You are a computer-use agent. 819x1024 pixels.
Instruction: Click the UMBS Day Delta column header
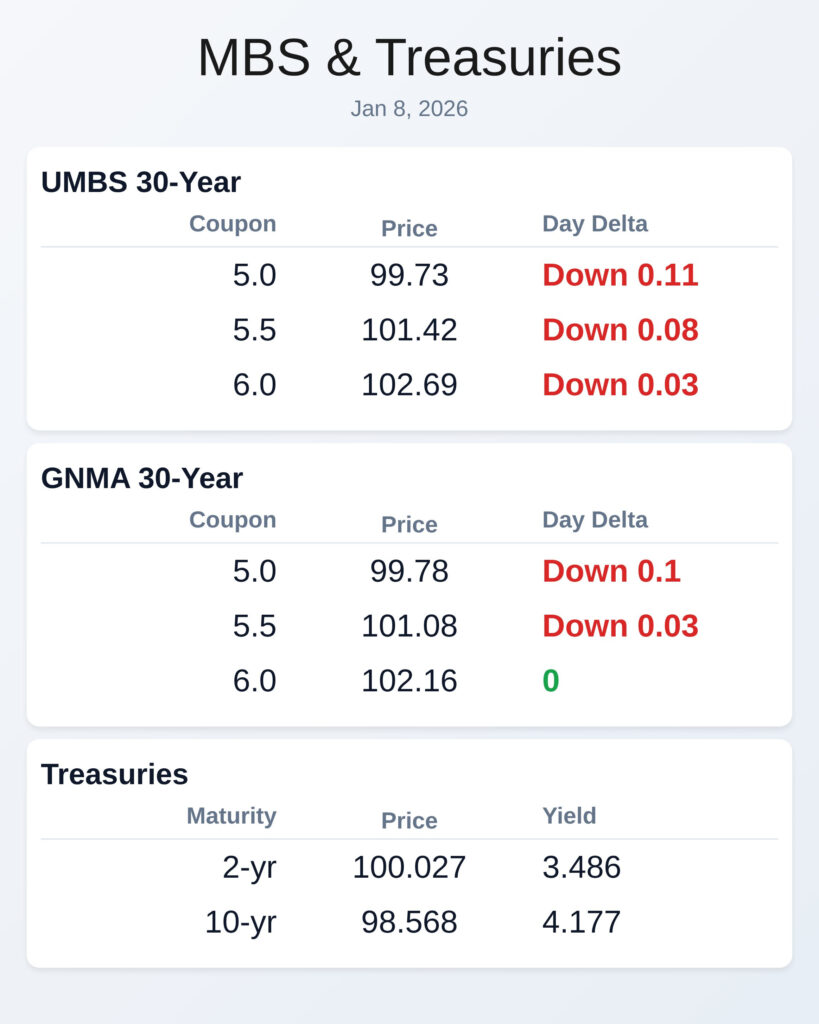click(x=595, y=223)
